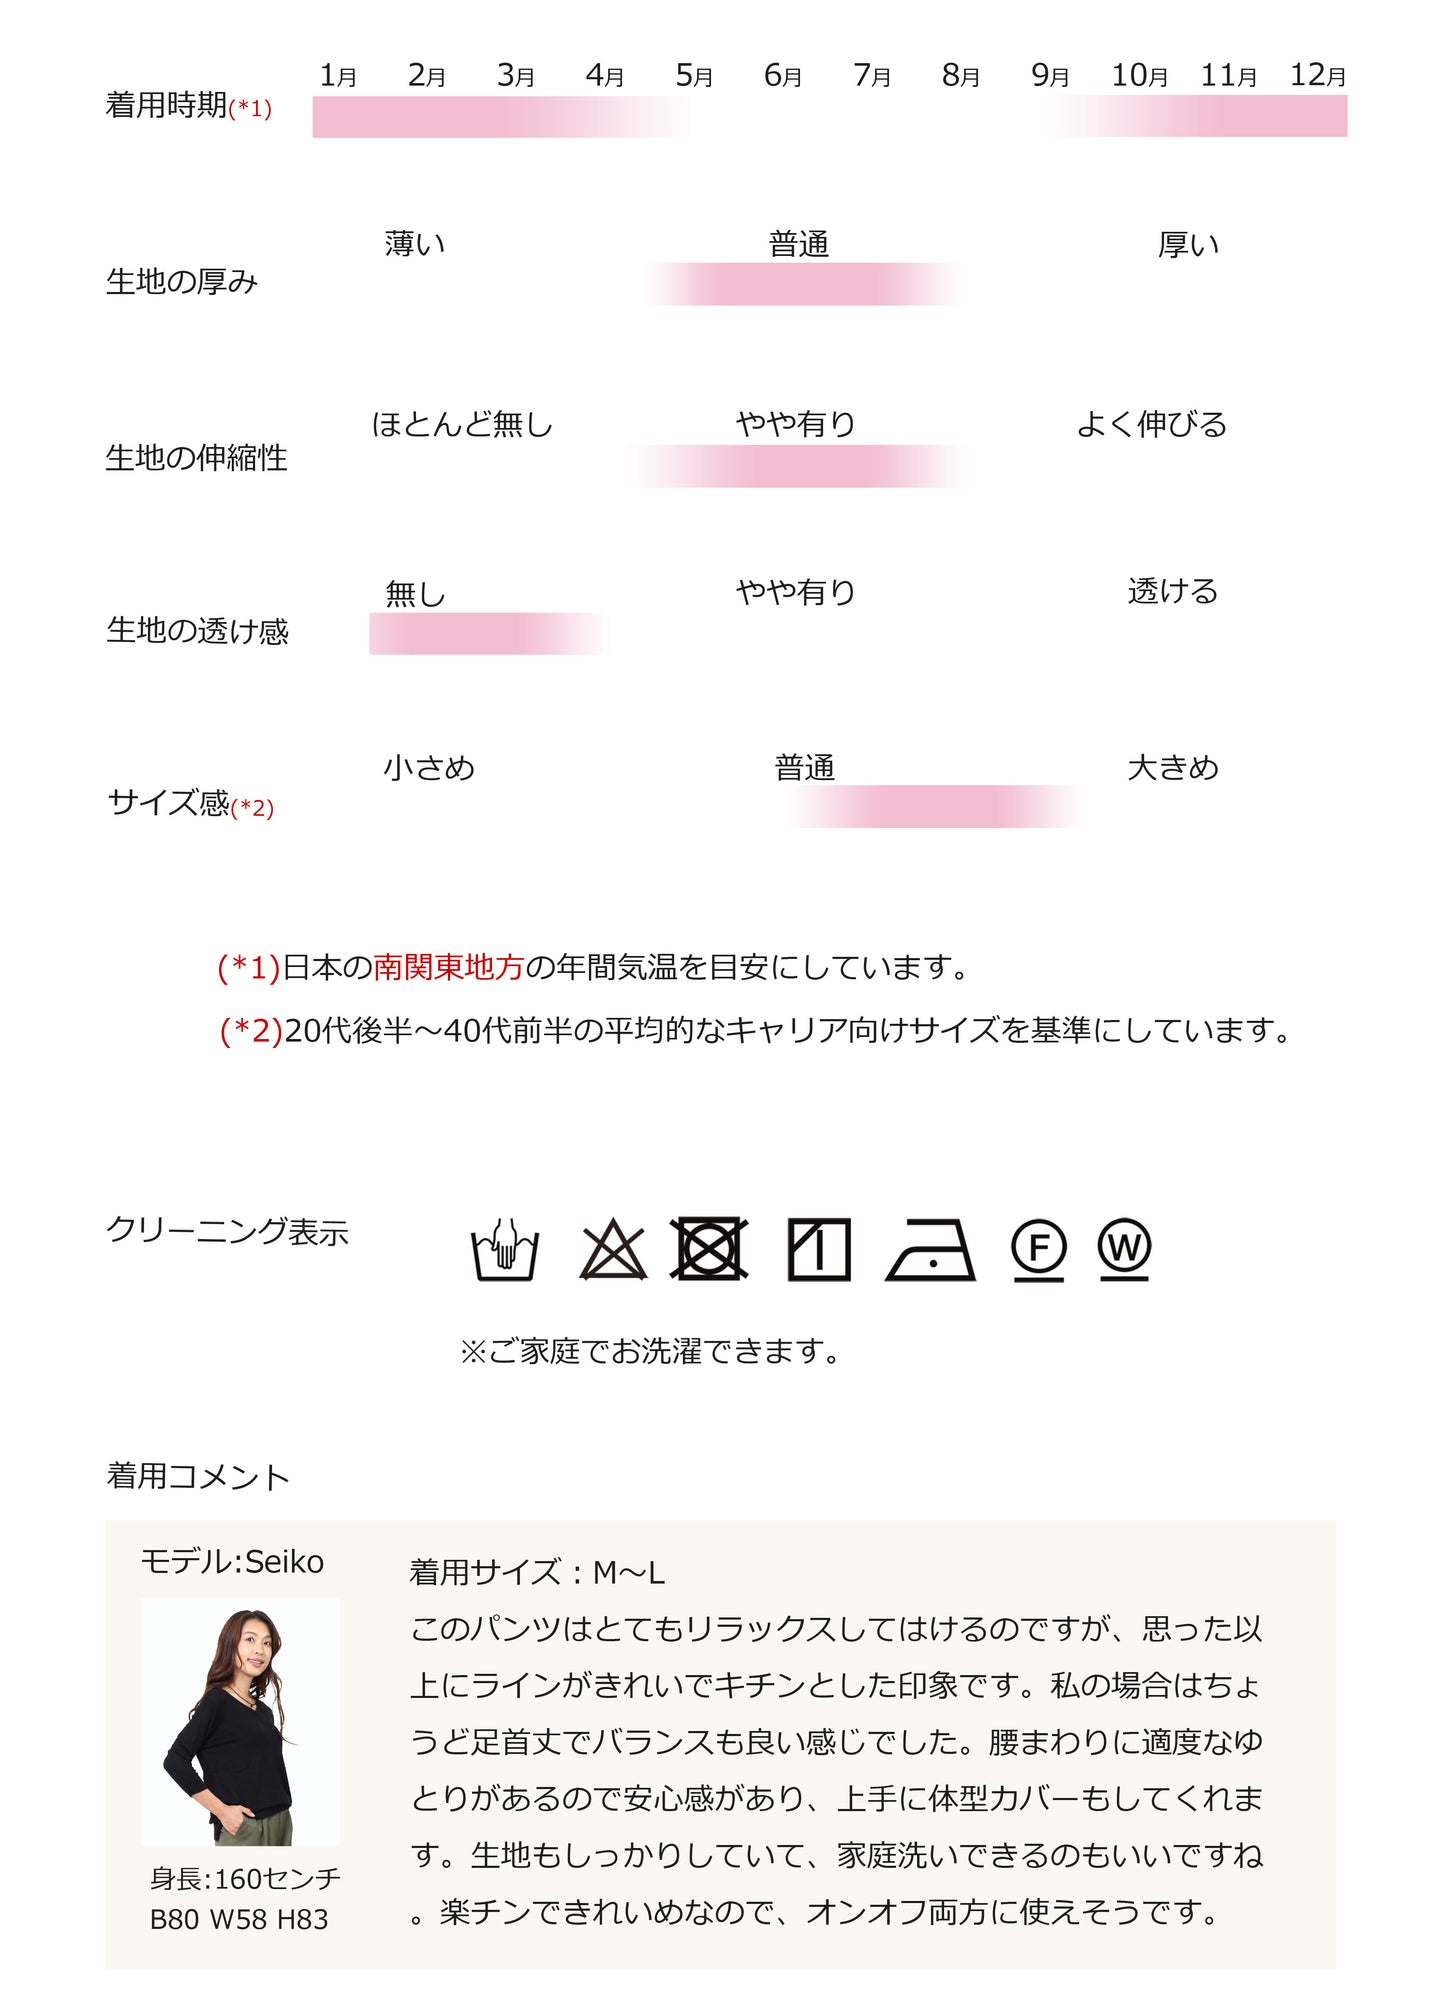Click the pink transparency 無し indicator bar
1445x2009 pixels.
488,634
